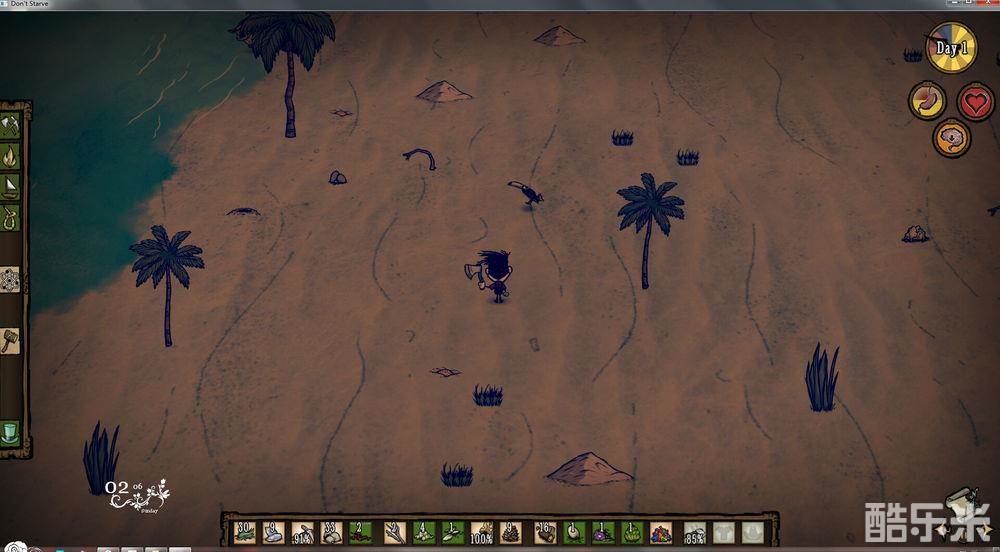Screen dimensions: 1000x552
Task: Select the stack of 33 rocks
Action: [332, 532]
